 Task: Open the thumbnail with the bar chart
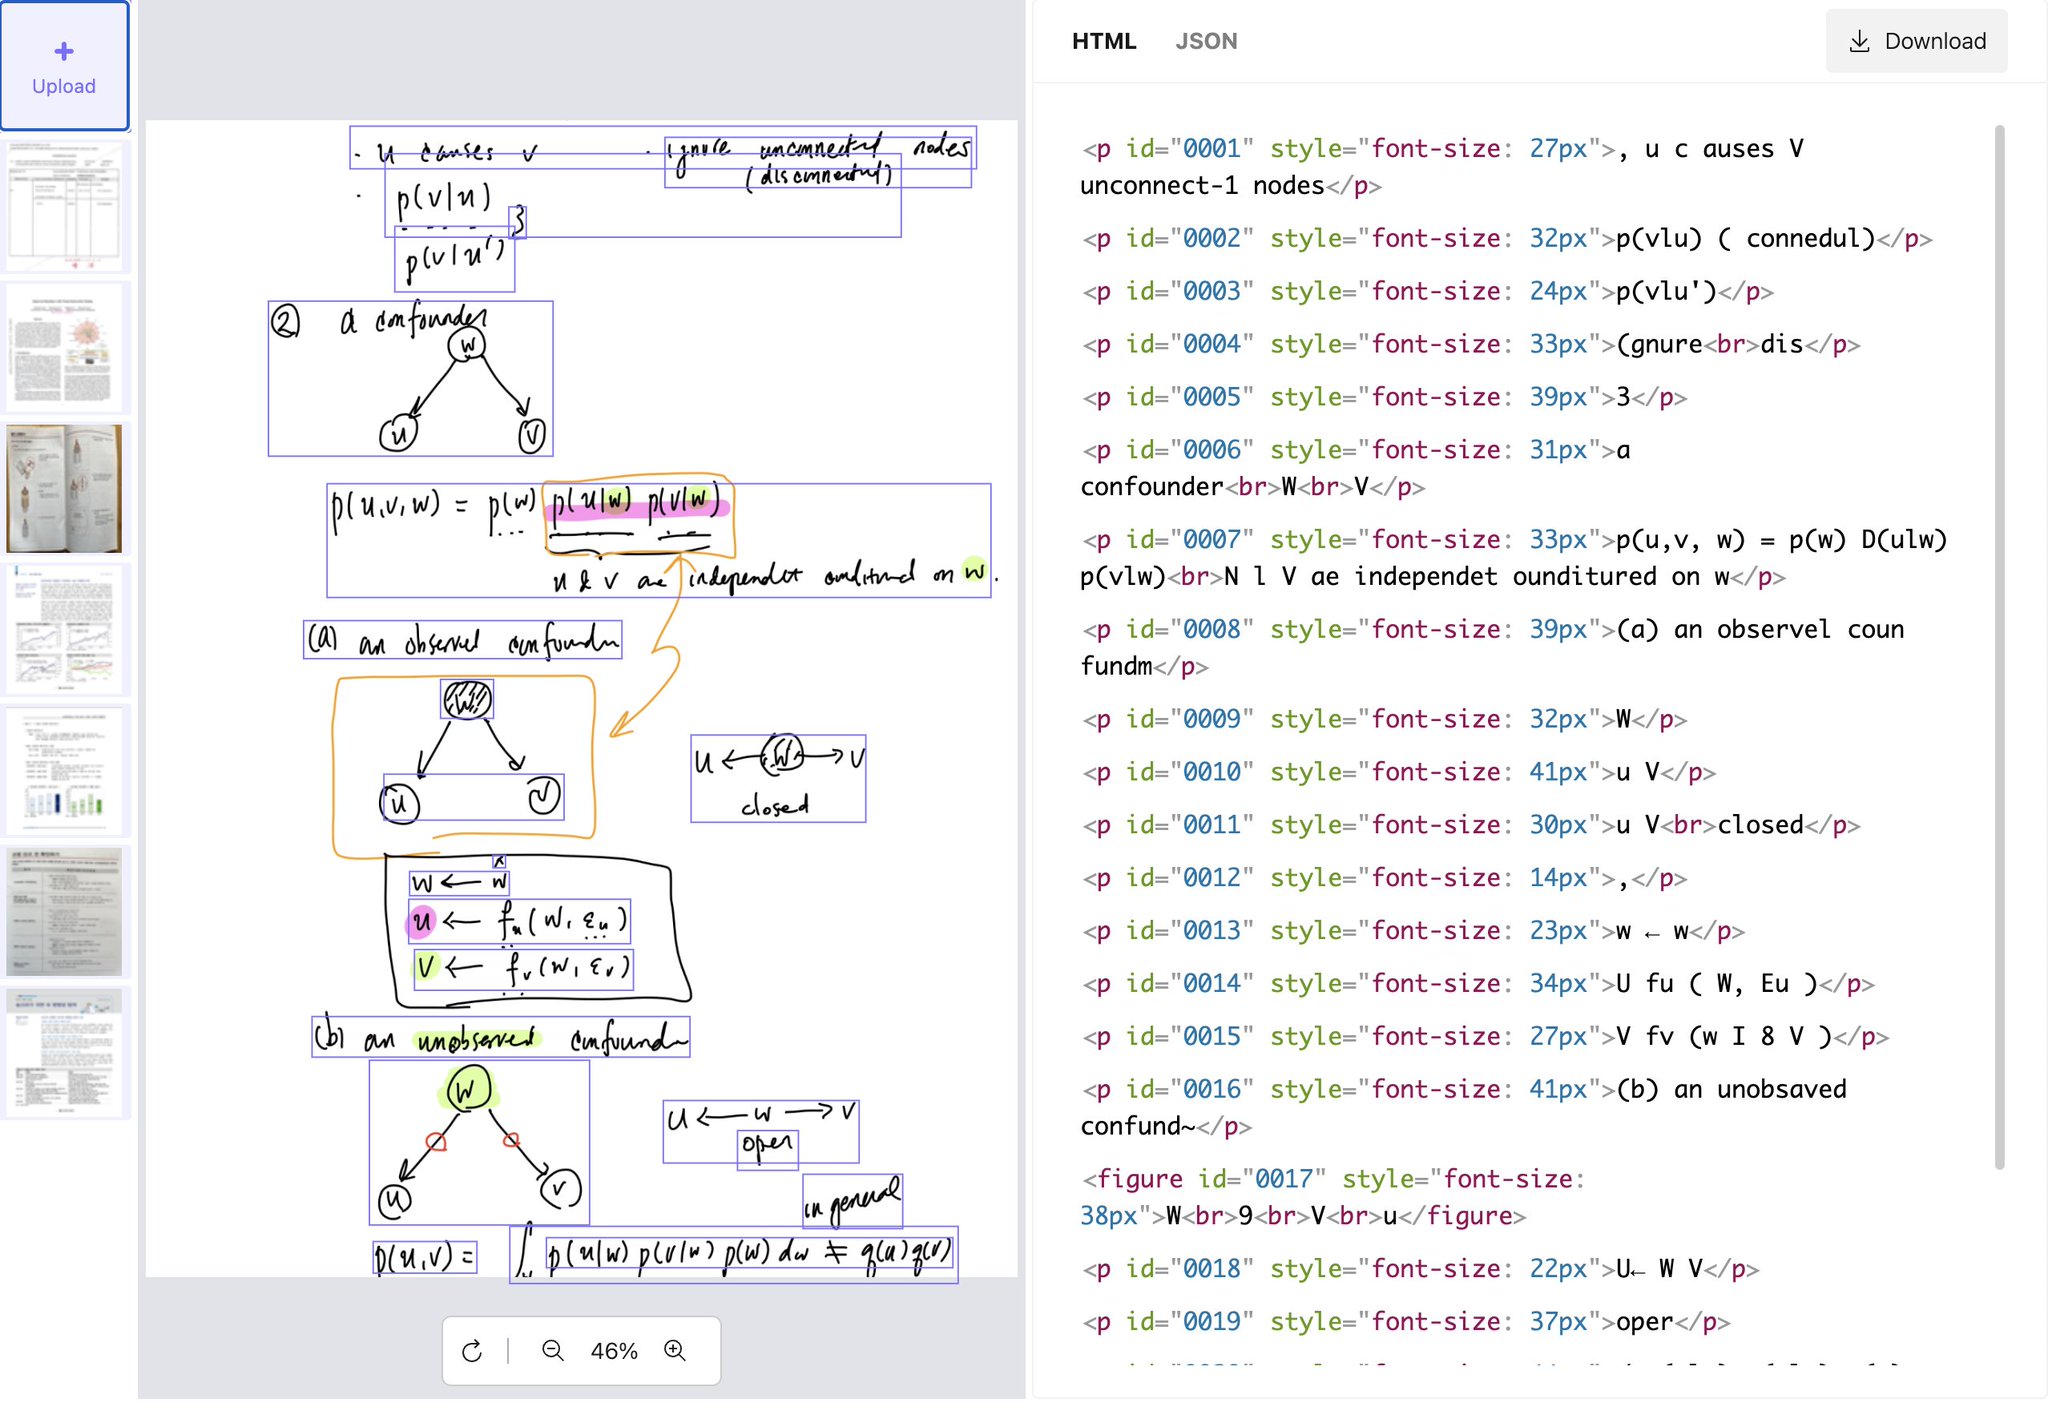[64, 771]
